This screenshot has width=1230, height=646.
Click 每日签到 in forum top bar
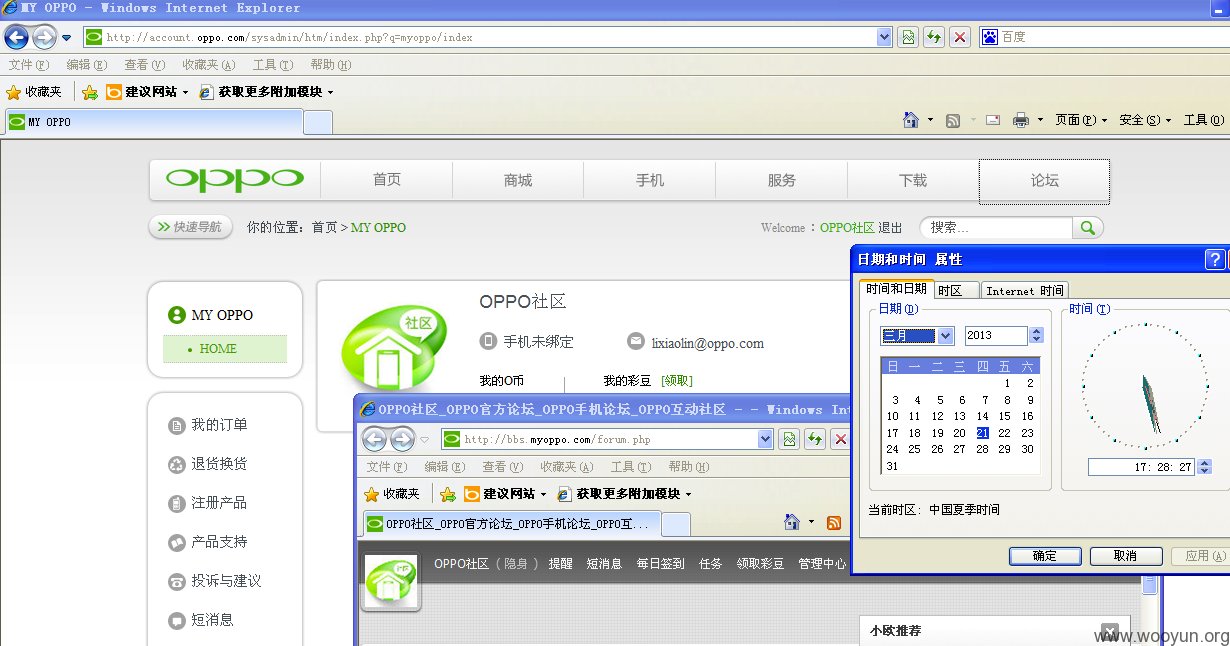(661, 563)
